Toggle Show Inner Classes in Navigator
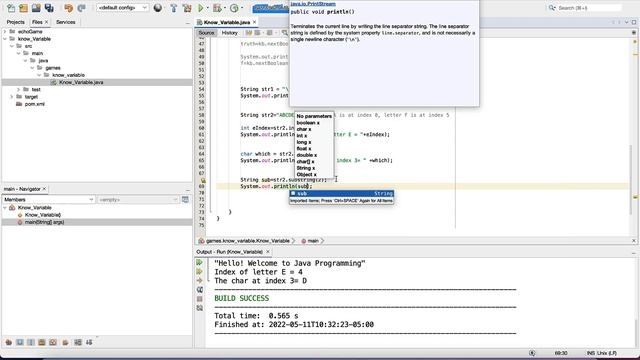Screen dimensions: 640x360 click(53, 342)
